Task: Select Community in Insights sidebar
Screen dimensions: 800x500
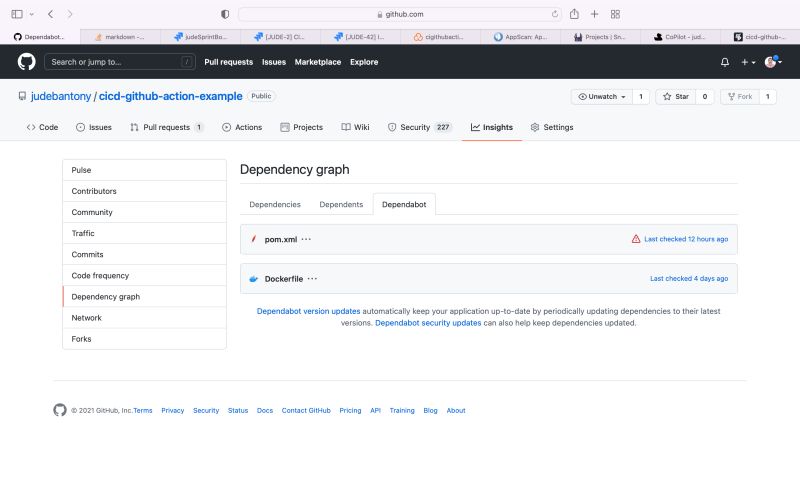Action: (x=144, y=212)
